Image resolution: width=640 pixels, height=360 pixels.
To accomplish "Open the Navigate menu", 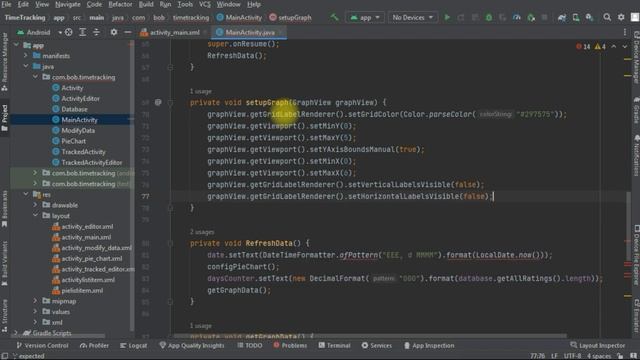I will 68,4.
